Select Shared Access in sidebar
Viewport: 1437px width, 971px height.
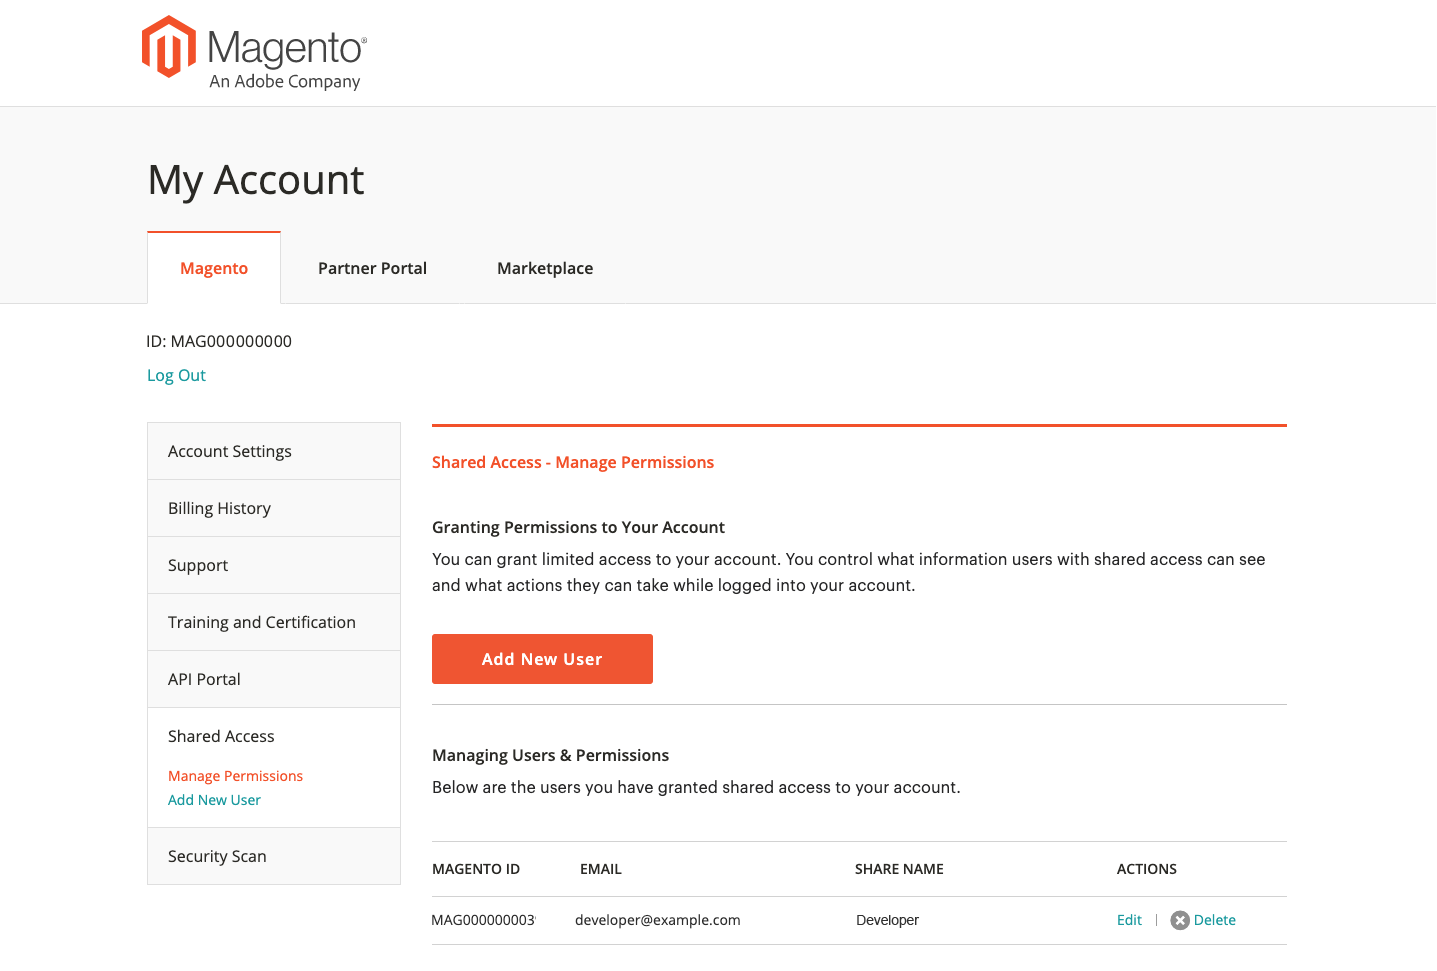[221, 736]
